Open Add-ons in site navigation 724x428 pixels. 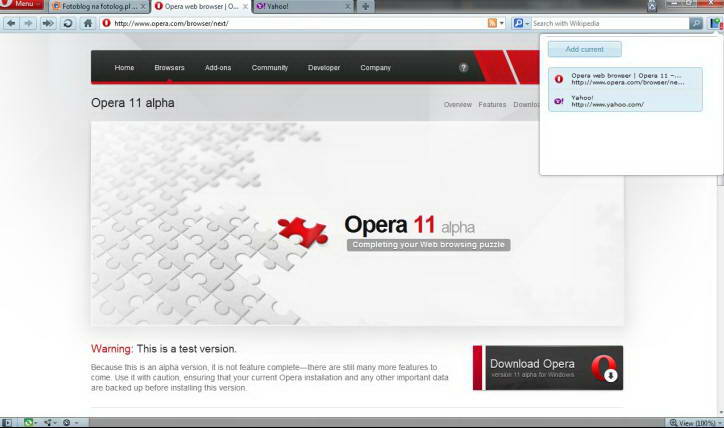pos(218,67)
